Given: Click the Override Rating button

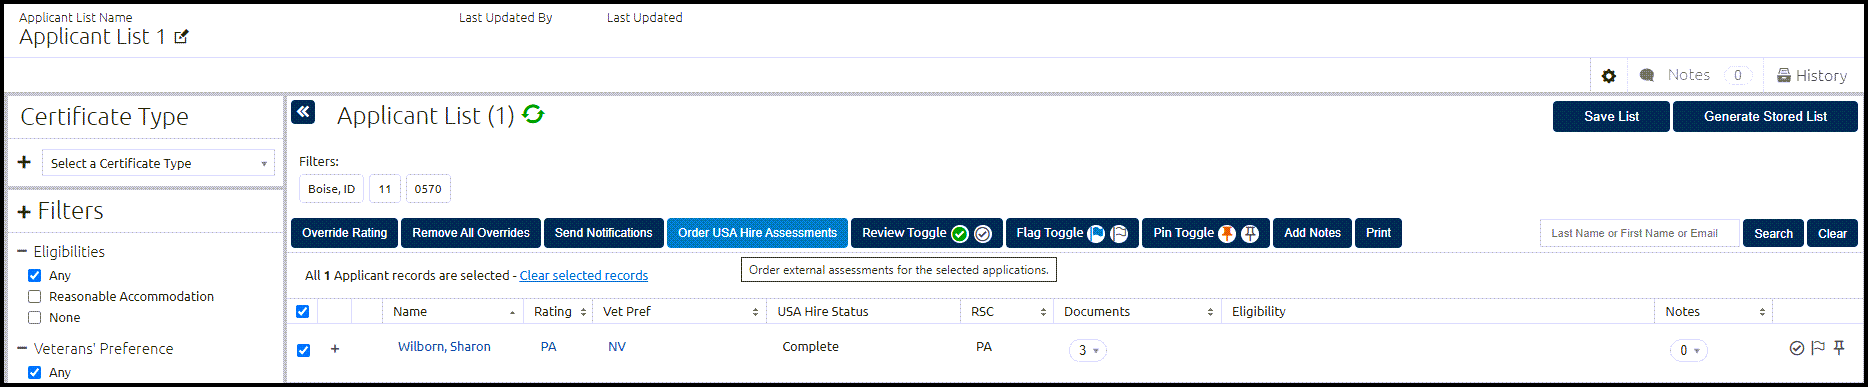Looking at the screenshot, I should click(x=345, y=233).
